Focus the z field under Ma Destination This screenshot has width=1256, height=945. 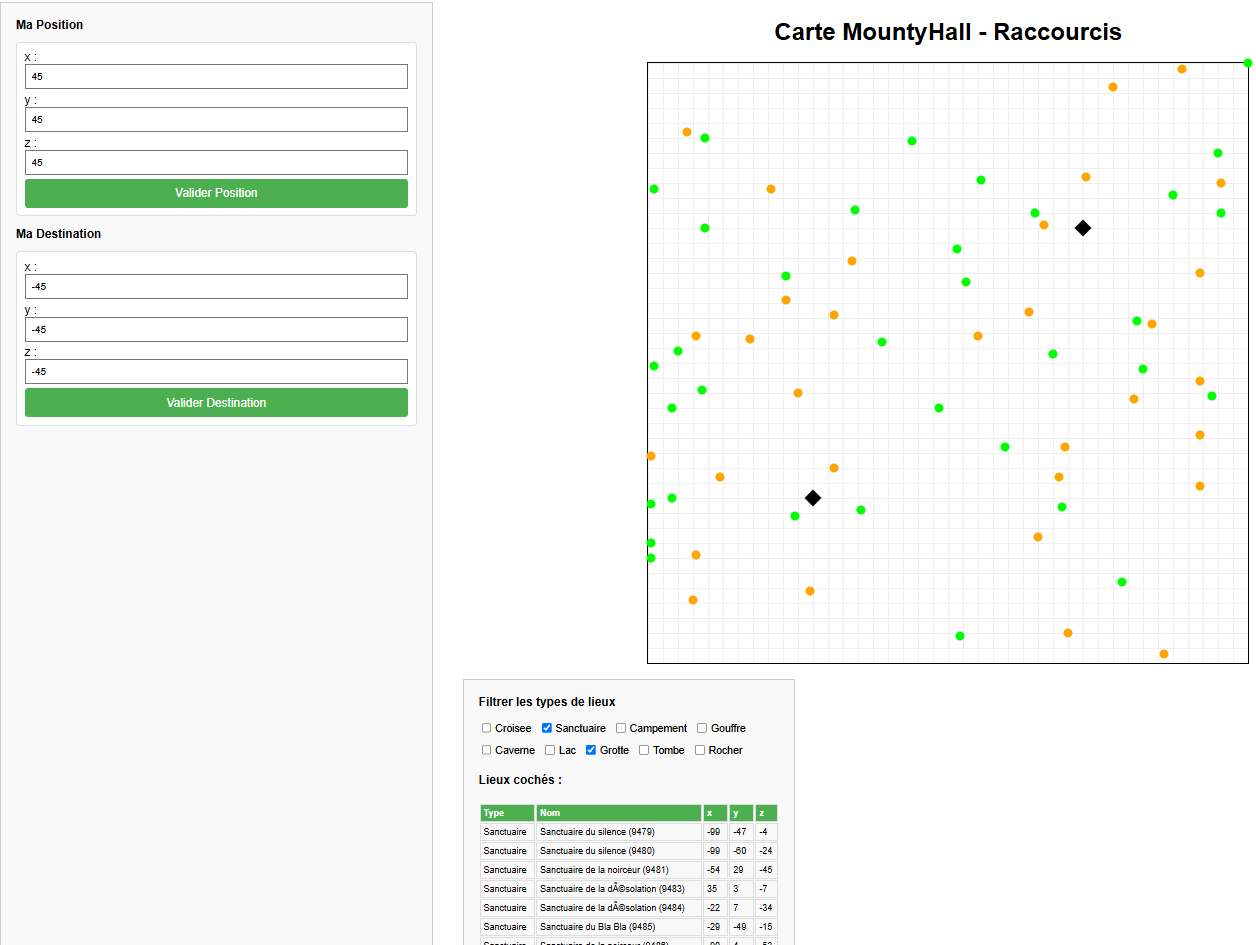pos(216,371)
